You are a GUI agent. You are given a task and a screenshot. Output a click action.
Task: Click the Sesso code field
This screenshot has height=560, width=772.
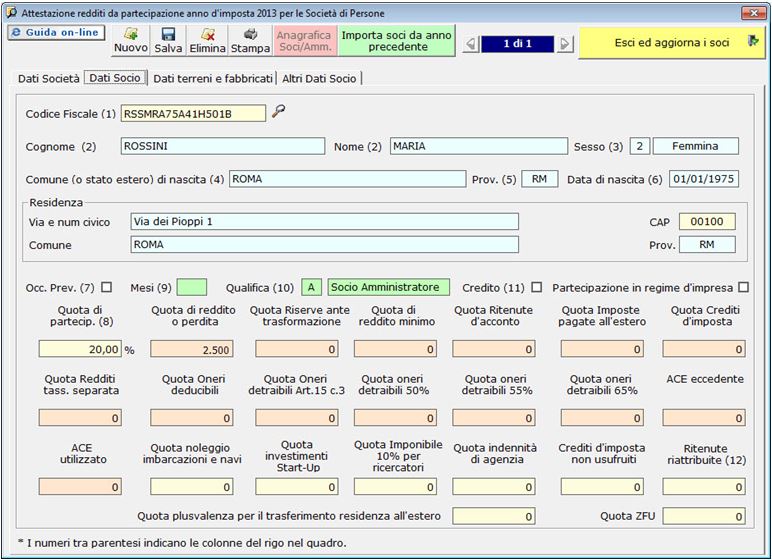[x=640, y=146]
